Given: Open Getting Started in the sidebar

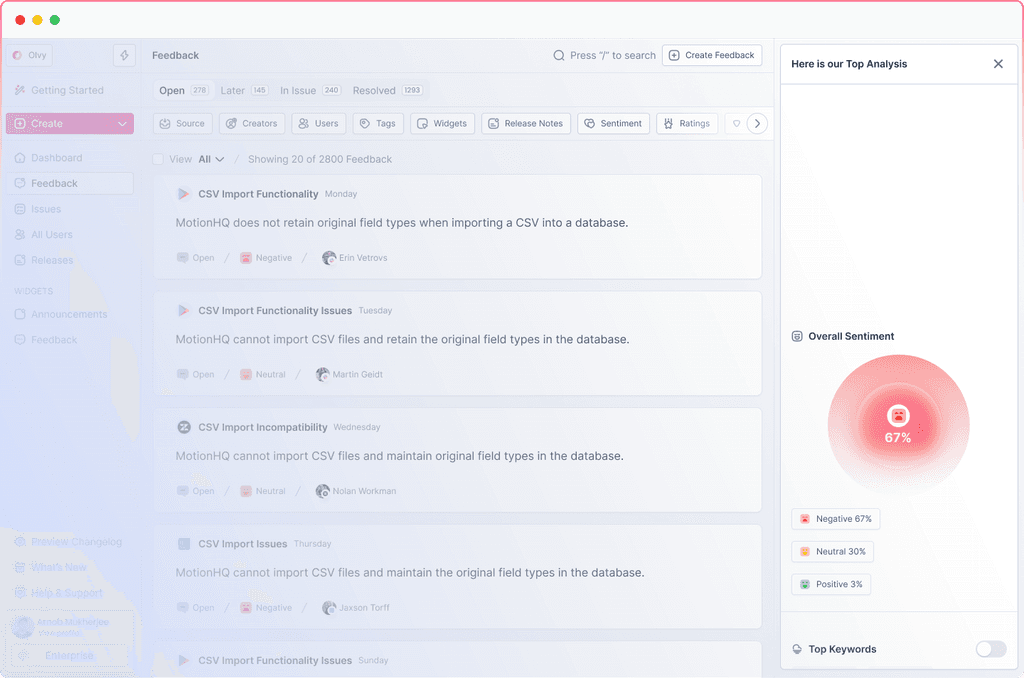Looking at the screenshot, I should click(59, 90).
